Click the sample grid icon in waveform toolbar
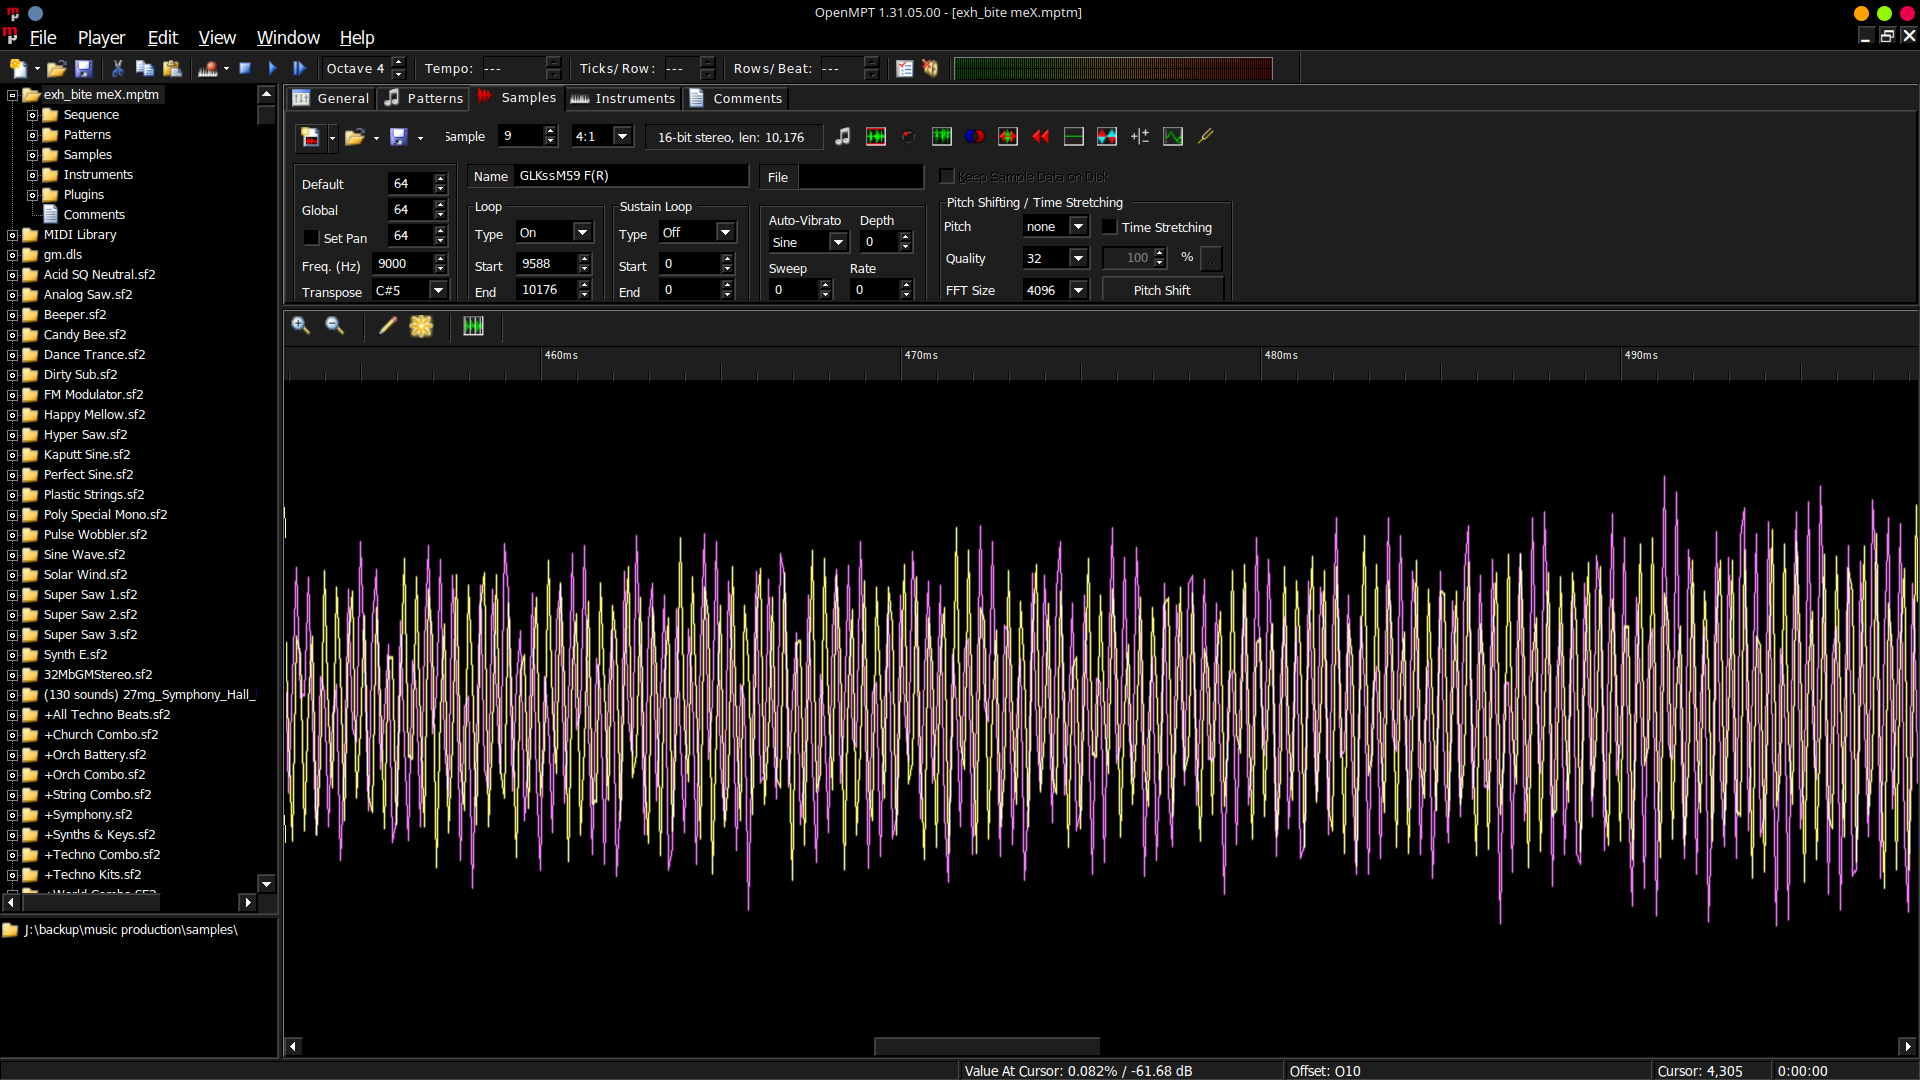The width and height of the screenshot is (1920, 1080). pyautogui.click(x=473, y=326)
